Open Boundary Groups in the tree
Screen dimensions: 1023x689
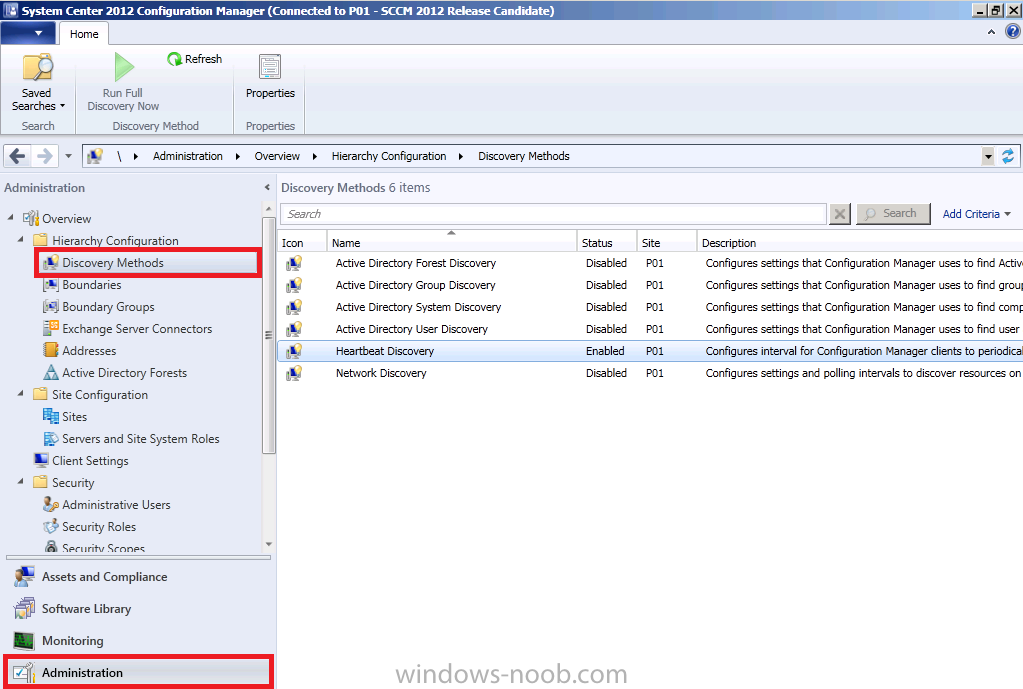point(108,307)
